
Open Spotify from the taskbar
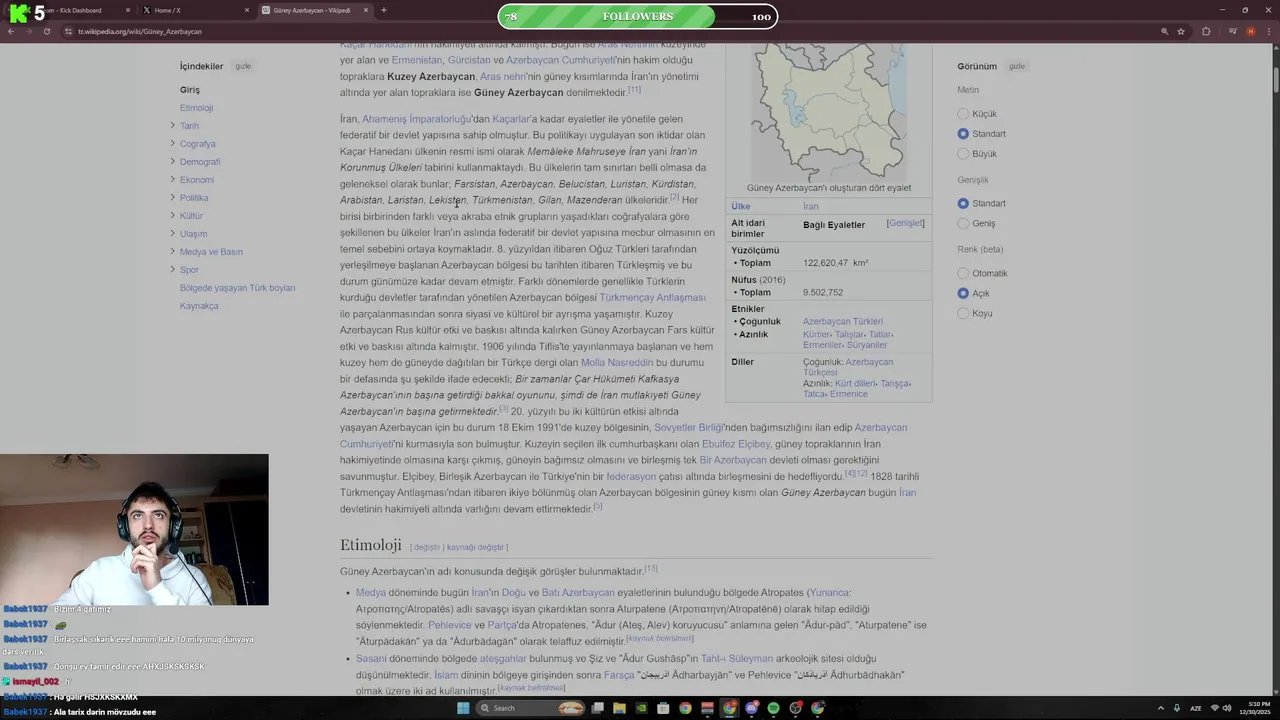coord(773,708)
